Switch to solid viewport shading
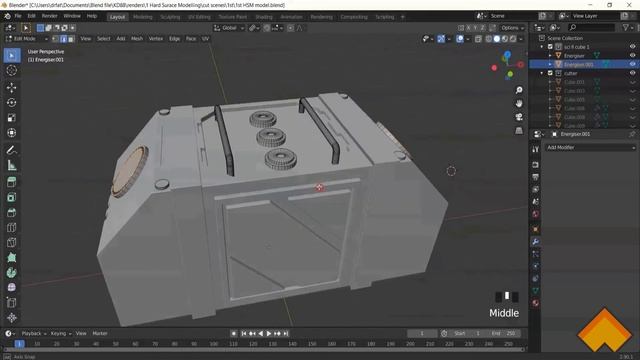The width and height of the screenshot is (640, 360). [497, 39]
